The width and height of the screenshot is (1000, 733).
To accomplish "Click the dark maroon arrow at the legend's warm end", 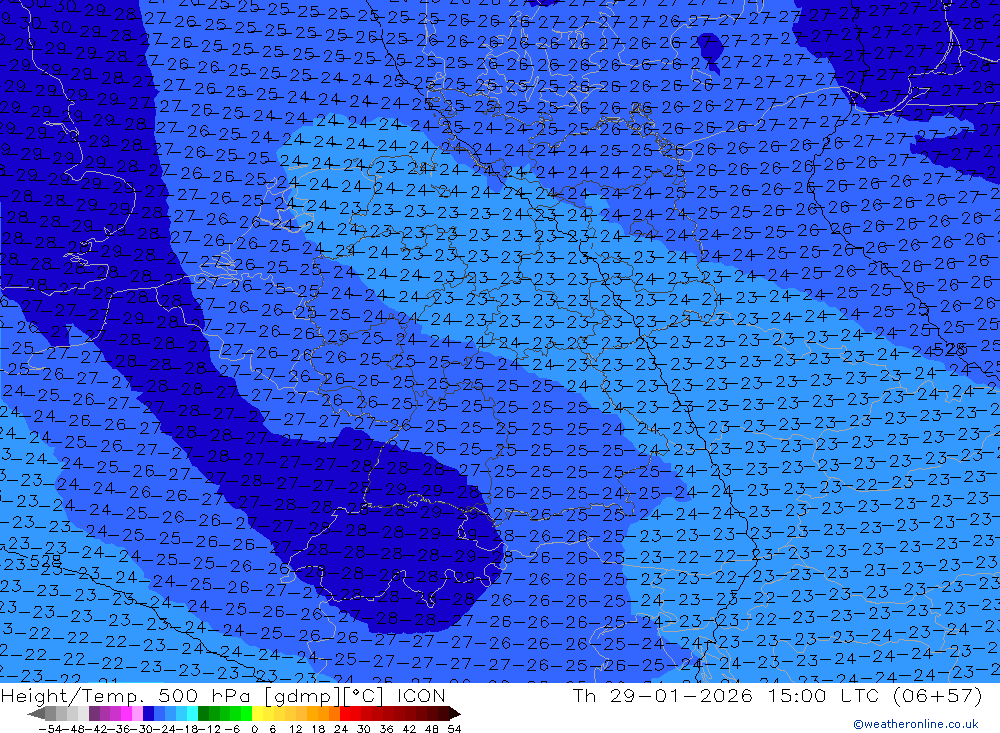I will 454,713.
